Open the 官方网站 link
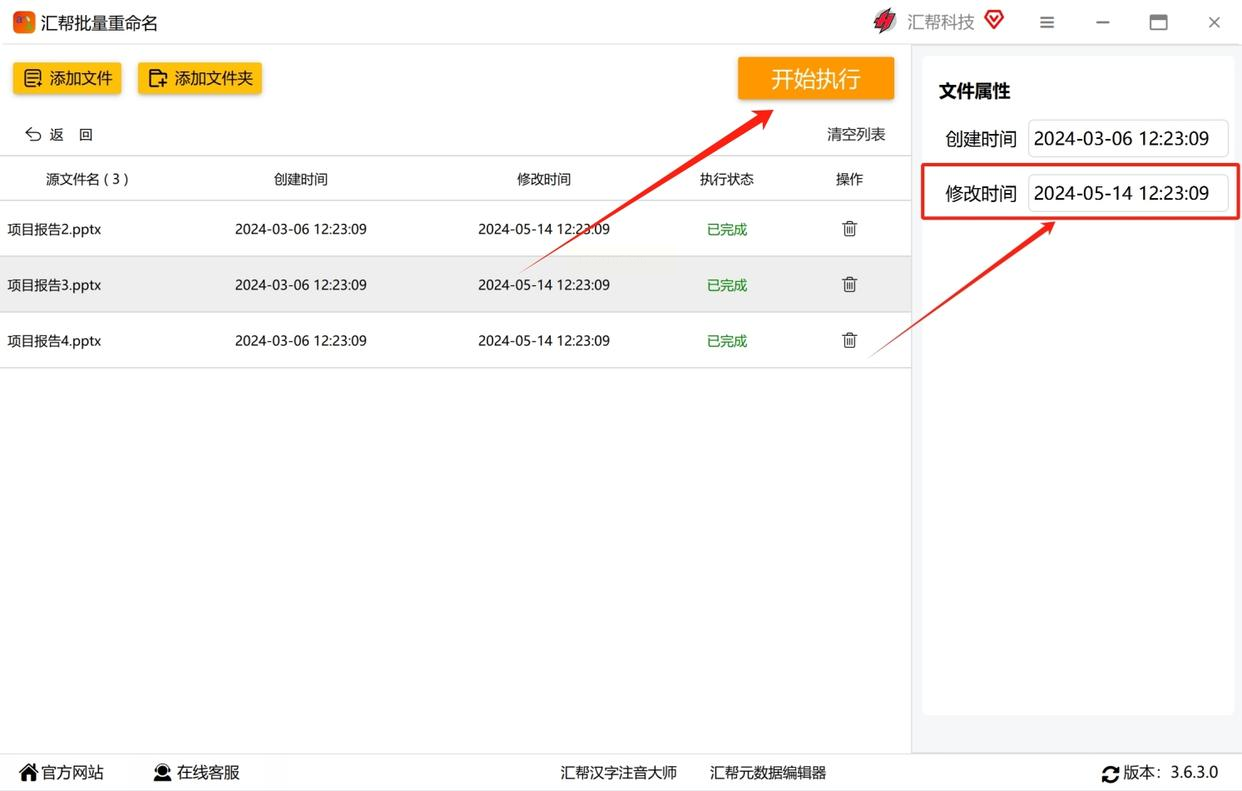 pyautogui.click(x=62, y=772)
